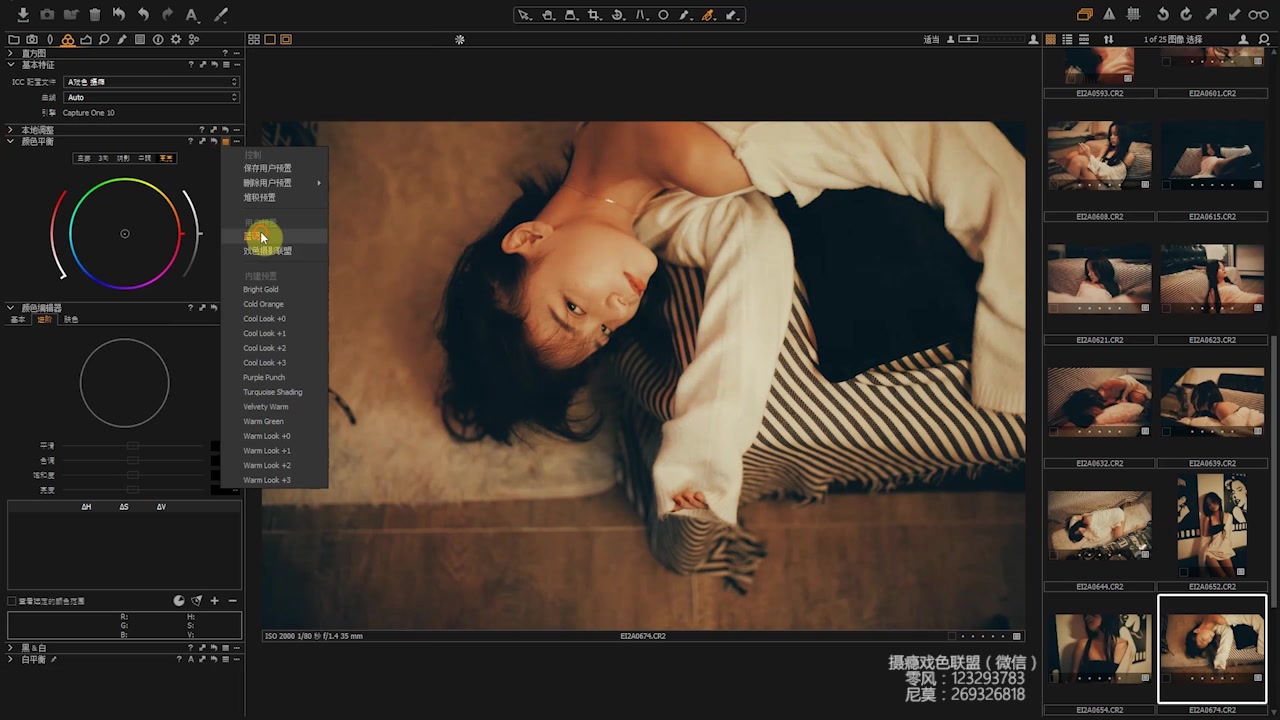Open the Output gear tool tab

pos(176,40)
